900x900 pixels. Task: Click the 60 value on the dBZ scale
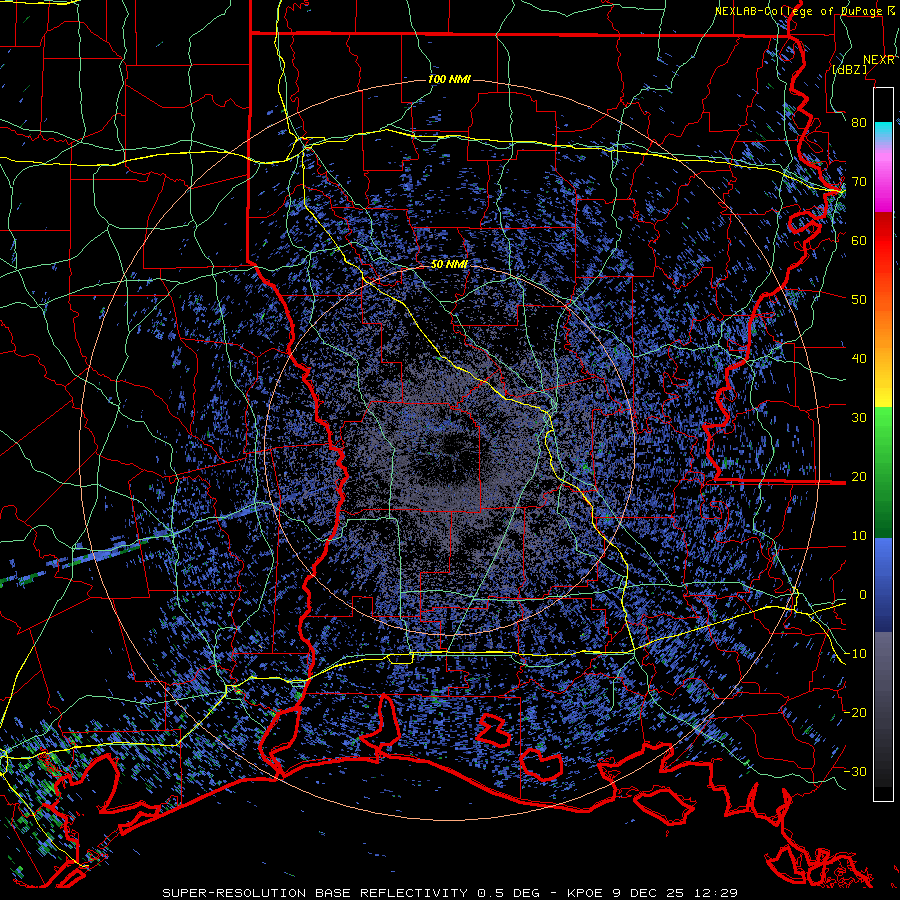(x=859, y=240)
